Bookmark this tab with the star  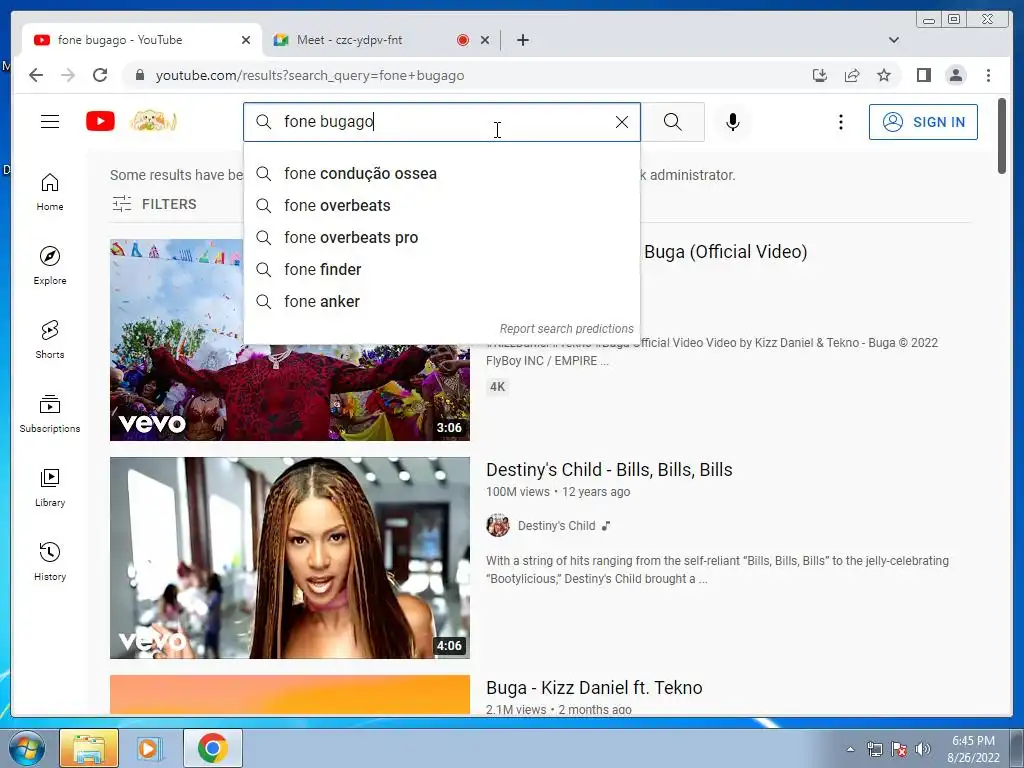click(884, 75)
